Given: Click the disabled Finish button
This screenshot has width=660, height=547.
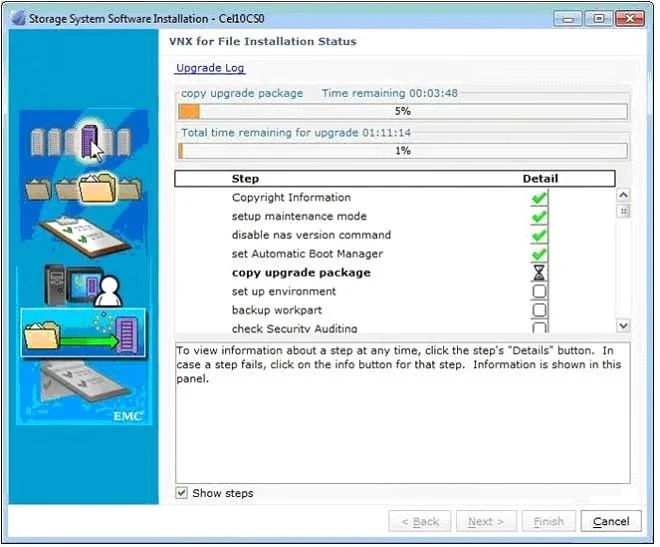Looking at the screenshot, I should (x=548, y=521).
